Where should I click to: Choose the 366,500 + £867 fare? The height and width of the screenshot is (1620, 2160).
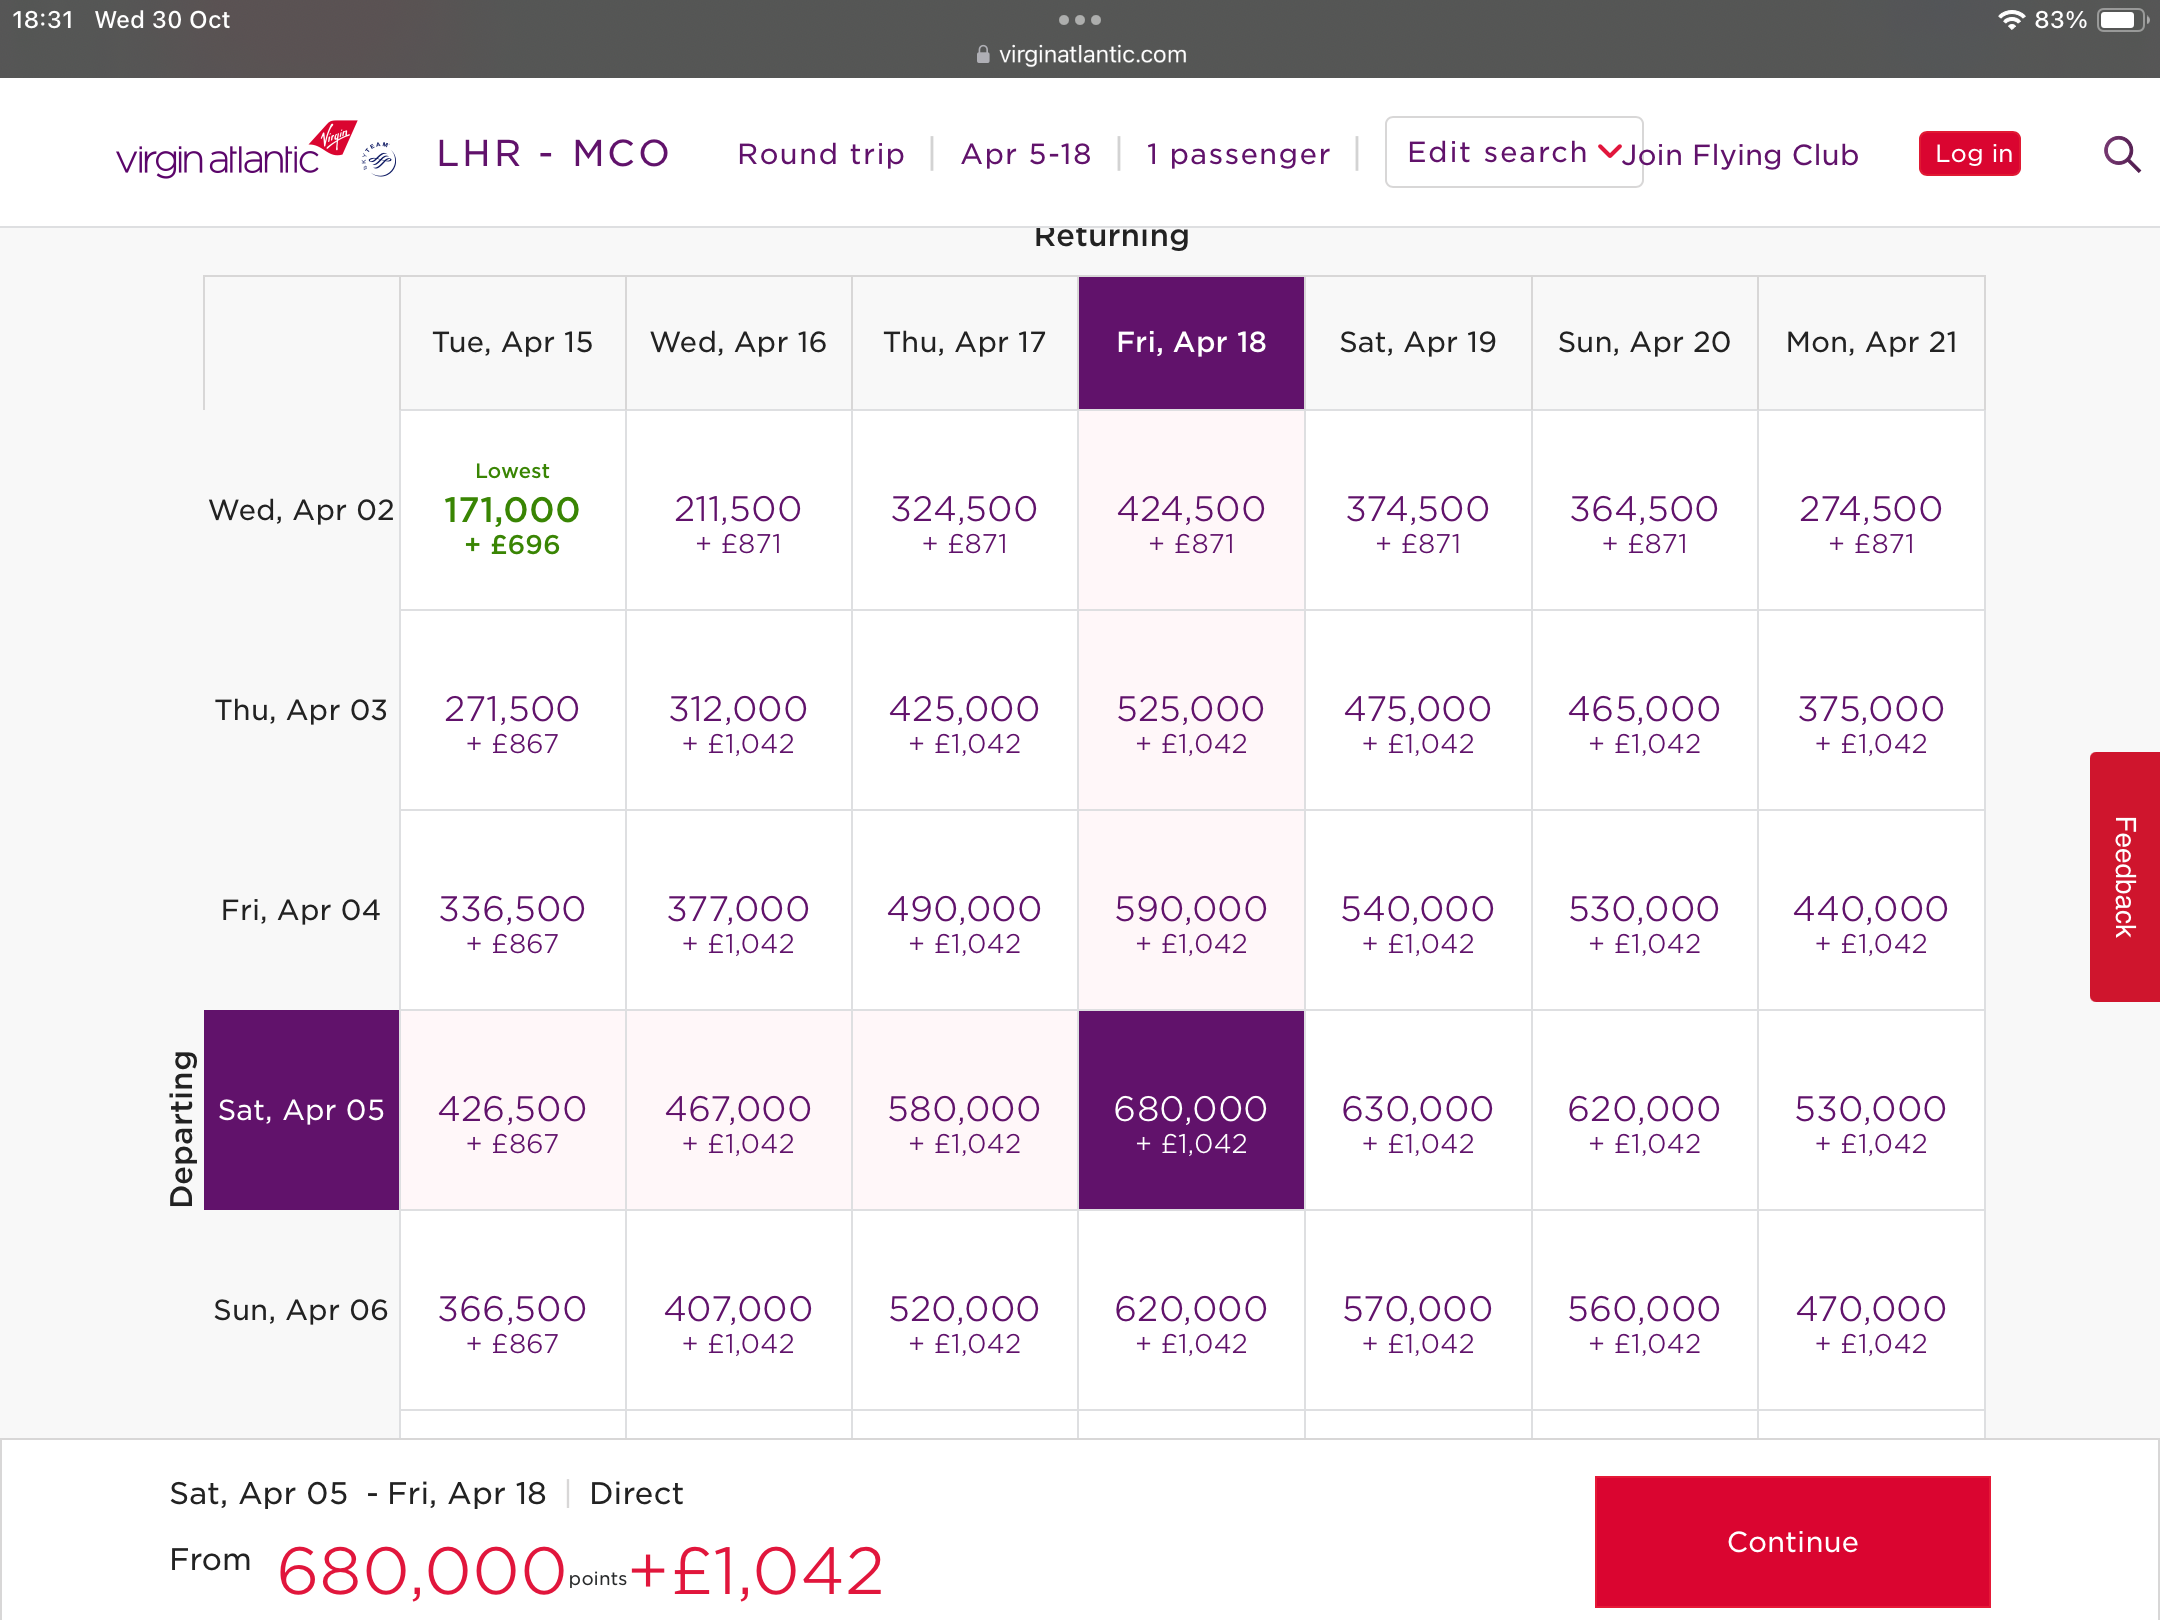pos(513,1310)
